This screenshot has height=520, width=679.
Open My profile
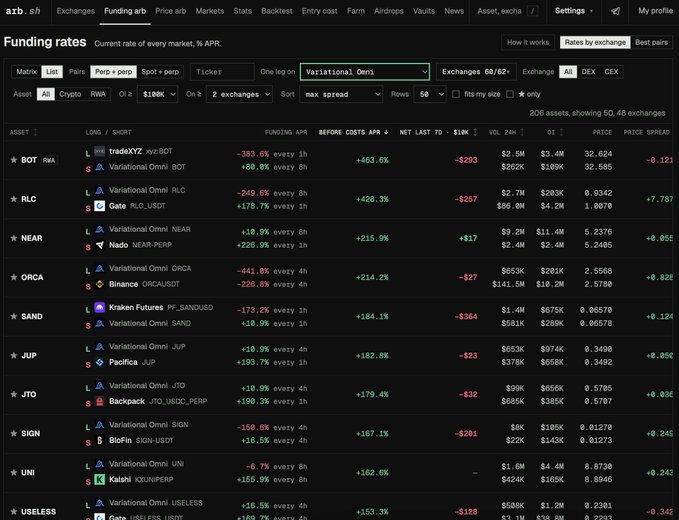tap(655, 11)
